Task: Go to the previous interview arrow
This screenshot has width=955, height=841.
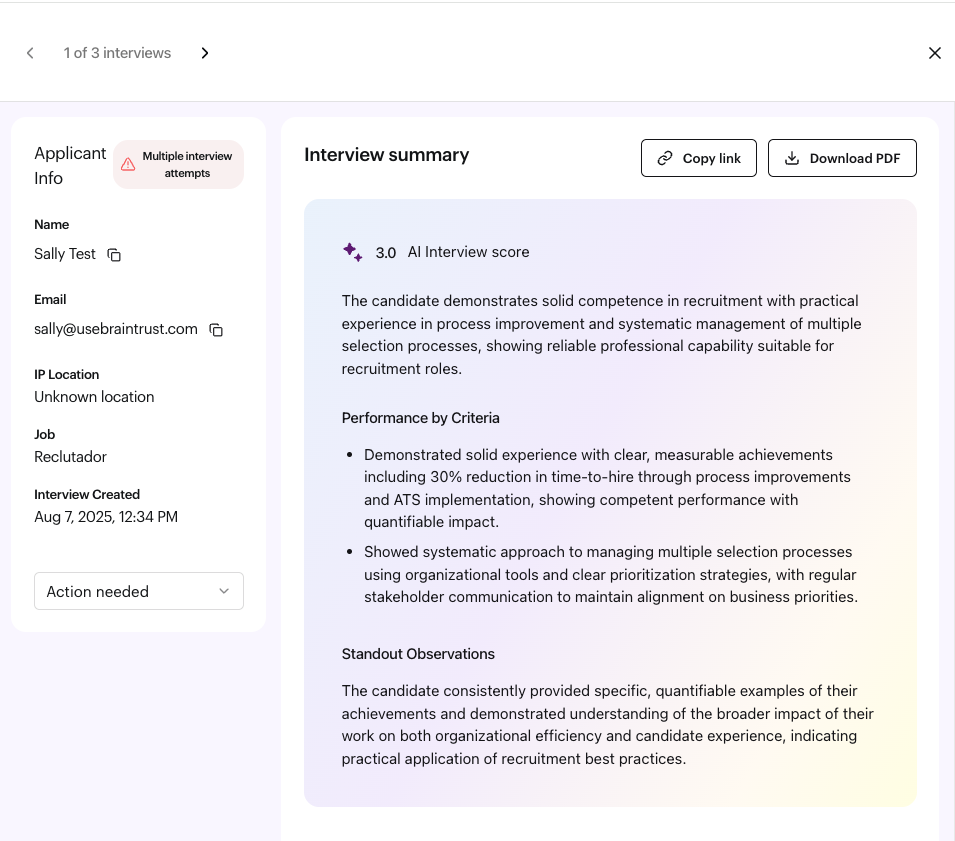Action: coord(30,53)
